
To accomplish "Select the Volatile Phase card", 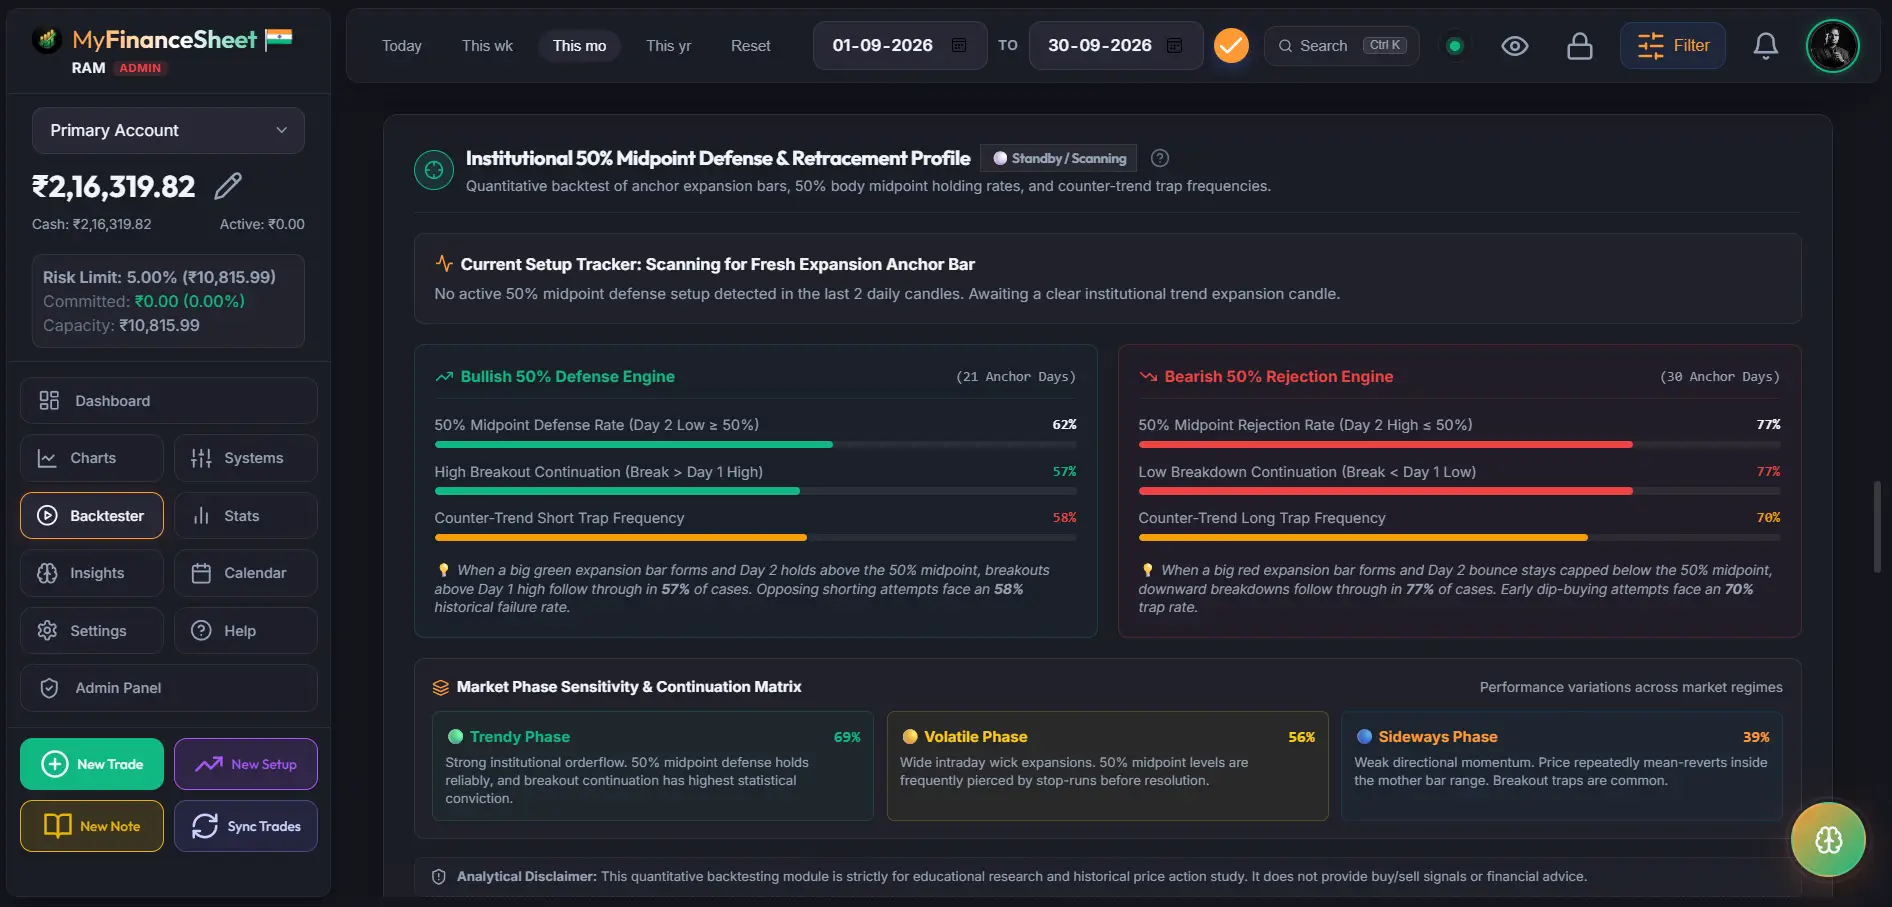I will click(x=1108, y=766).
